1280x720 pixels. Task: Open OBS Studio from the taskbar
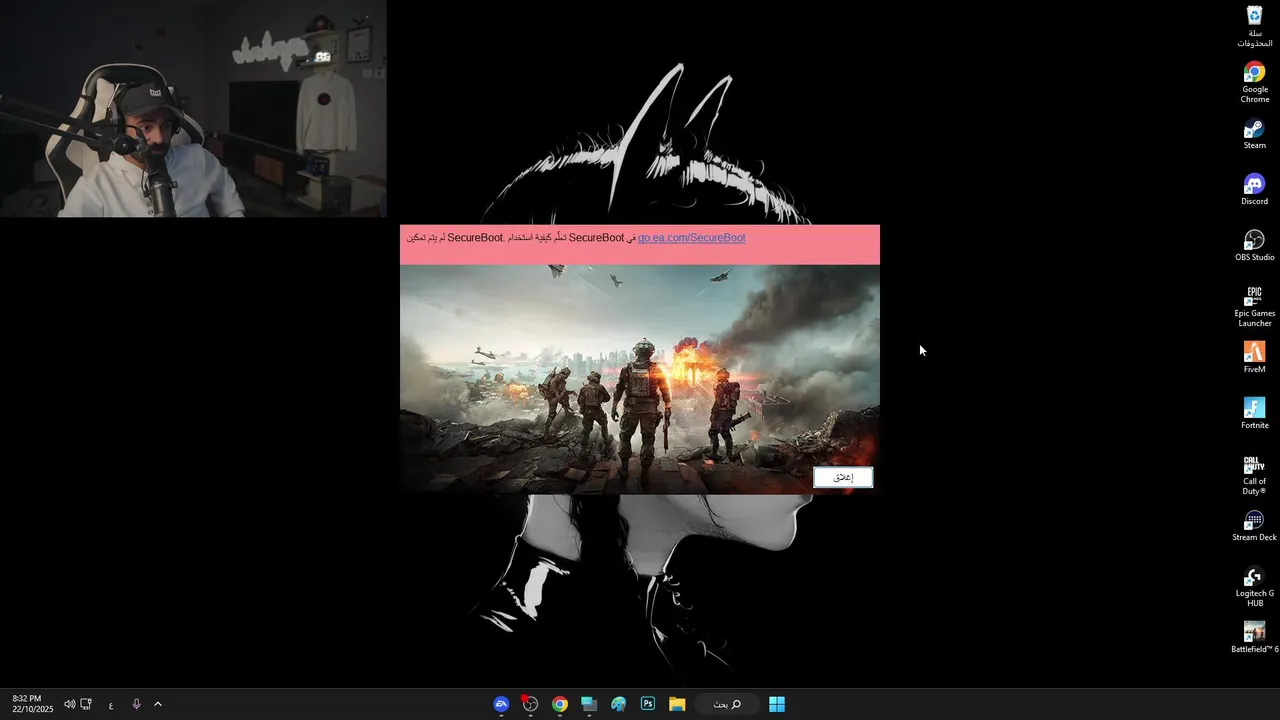pos(530,704)
